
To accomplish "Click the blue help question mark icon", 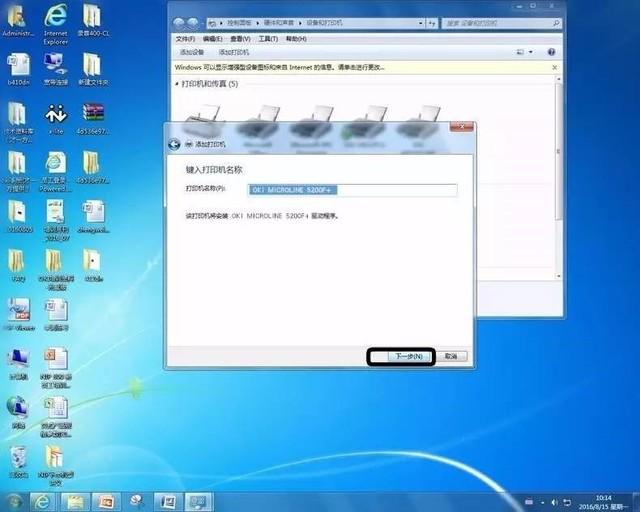I will (x=551, y=52).
